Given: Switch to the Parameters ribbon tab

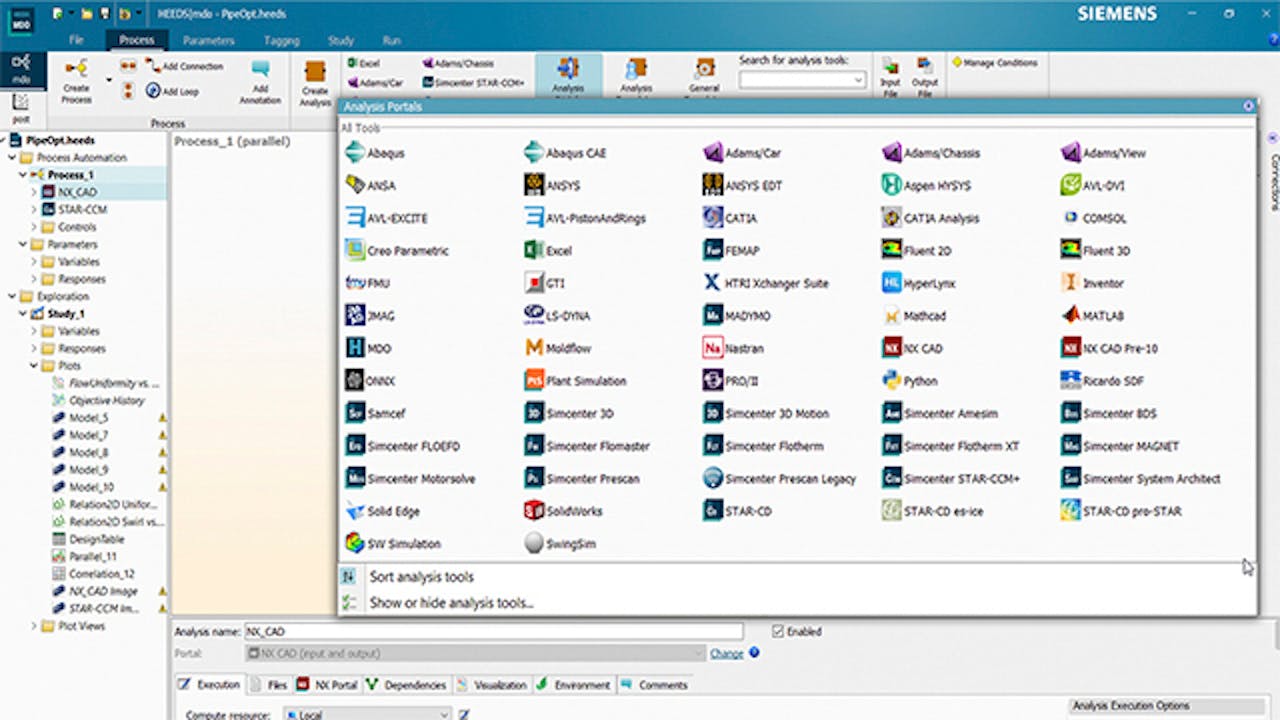Looking at the screenshot, I should [x=208, y=41].
